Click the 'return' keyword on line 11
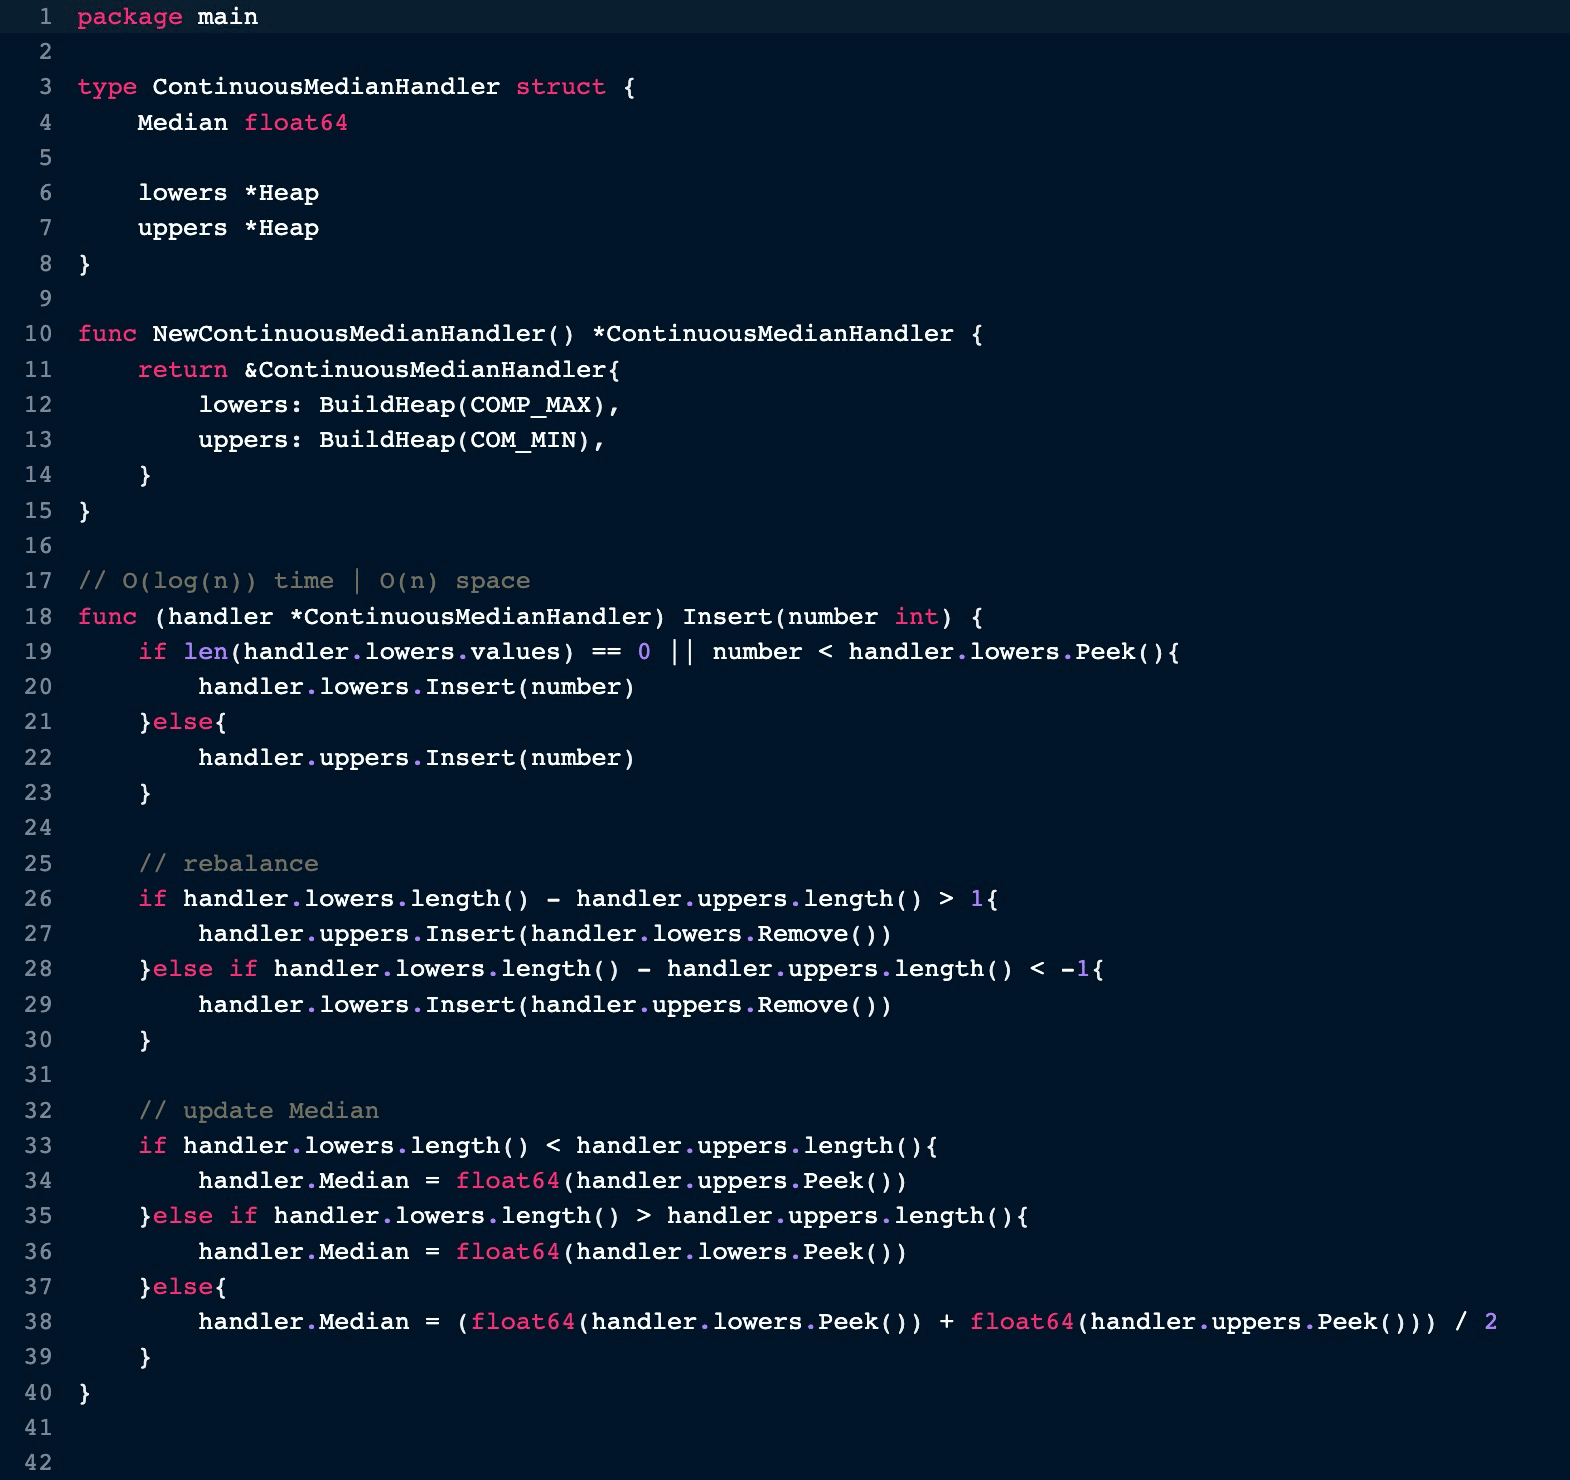This screenshot has width=1570, height=1480. click(x=182, y=370)
